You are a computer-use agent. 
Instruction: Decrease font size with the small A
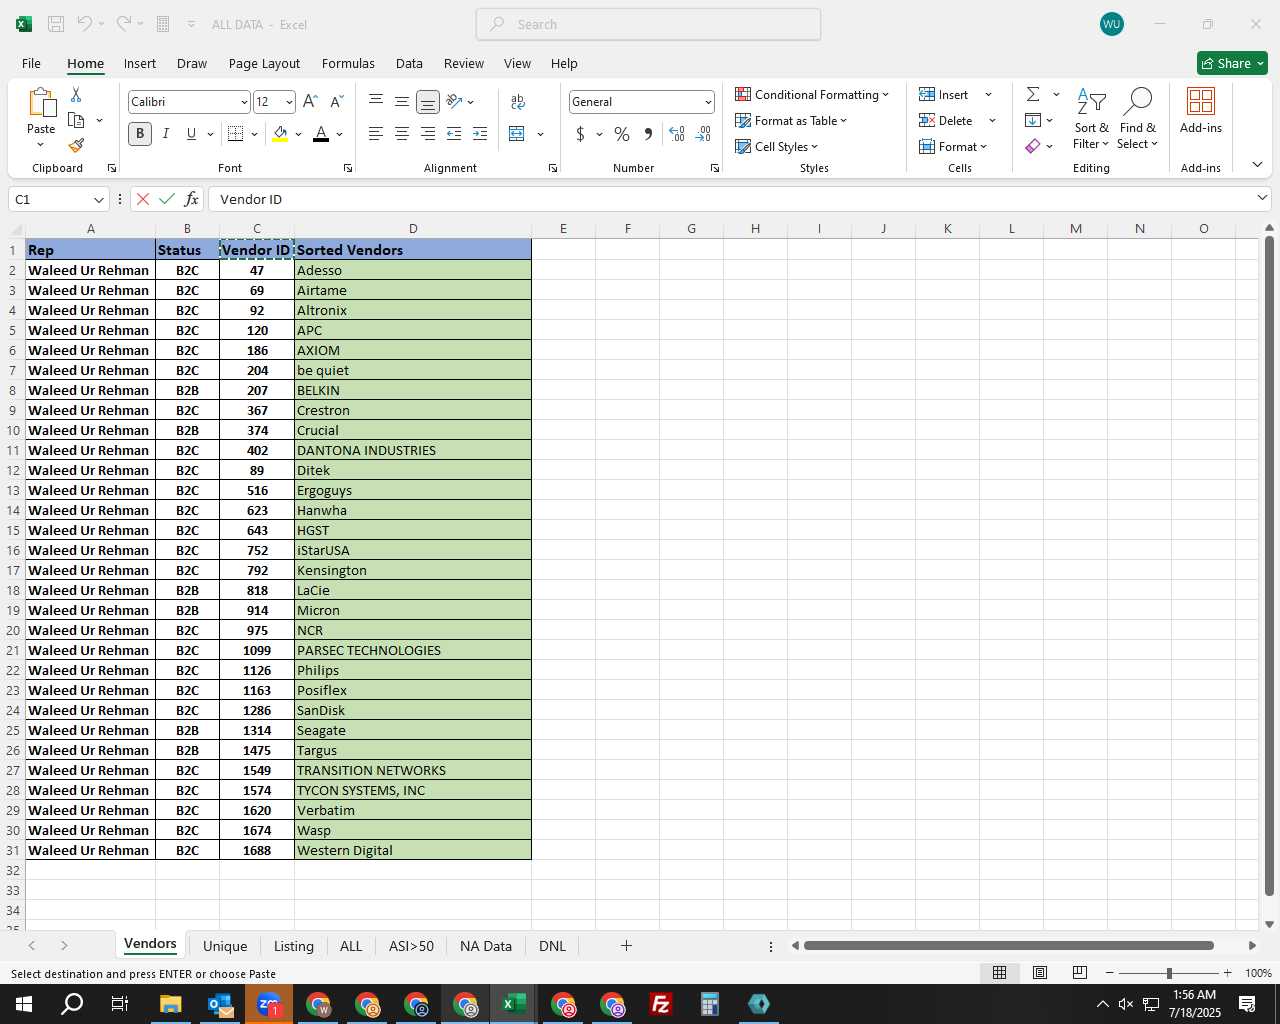tap(337, 102)
